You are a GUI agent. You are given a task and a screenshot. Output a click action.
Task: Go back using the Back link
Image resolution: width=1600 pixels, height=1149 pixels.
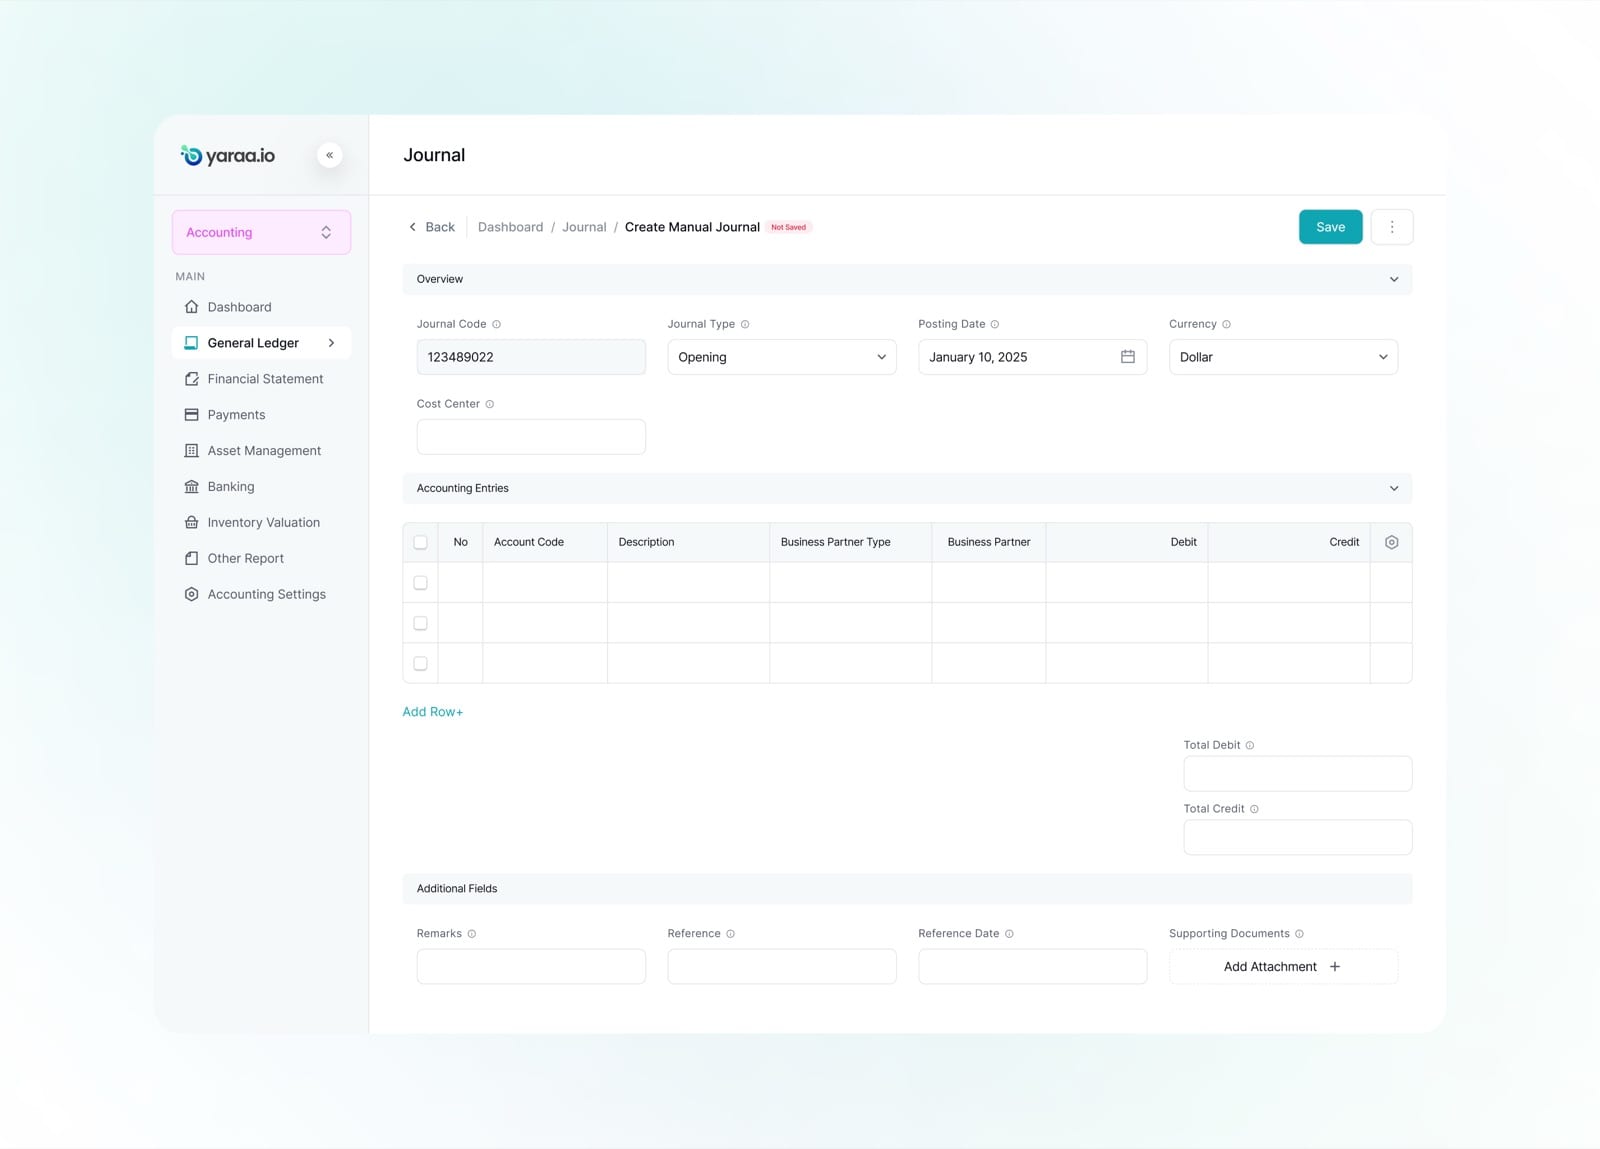point(431,227)
